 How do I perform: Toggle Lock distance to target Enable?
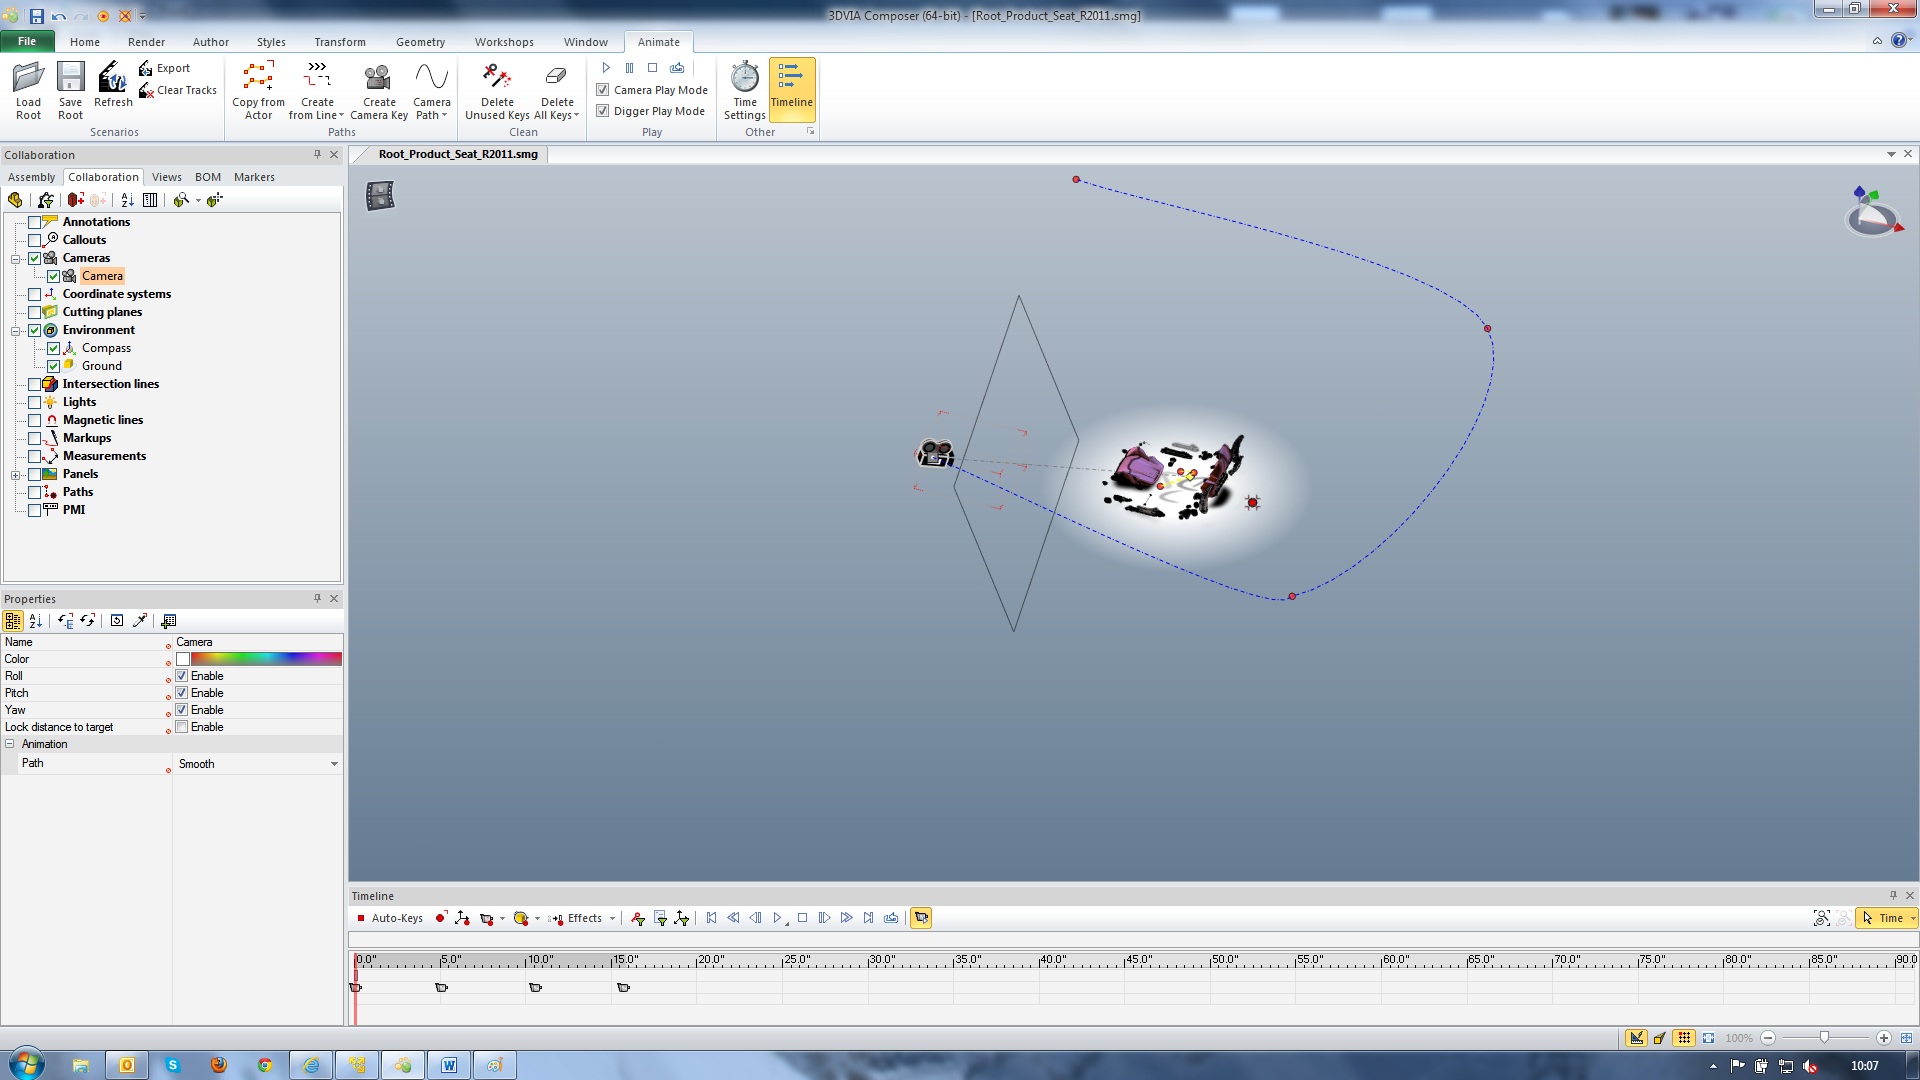[x=182, y=727]
